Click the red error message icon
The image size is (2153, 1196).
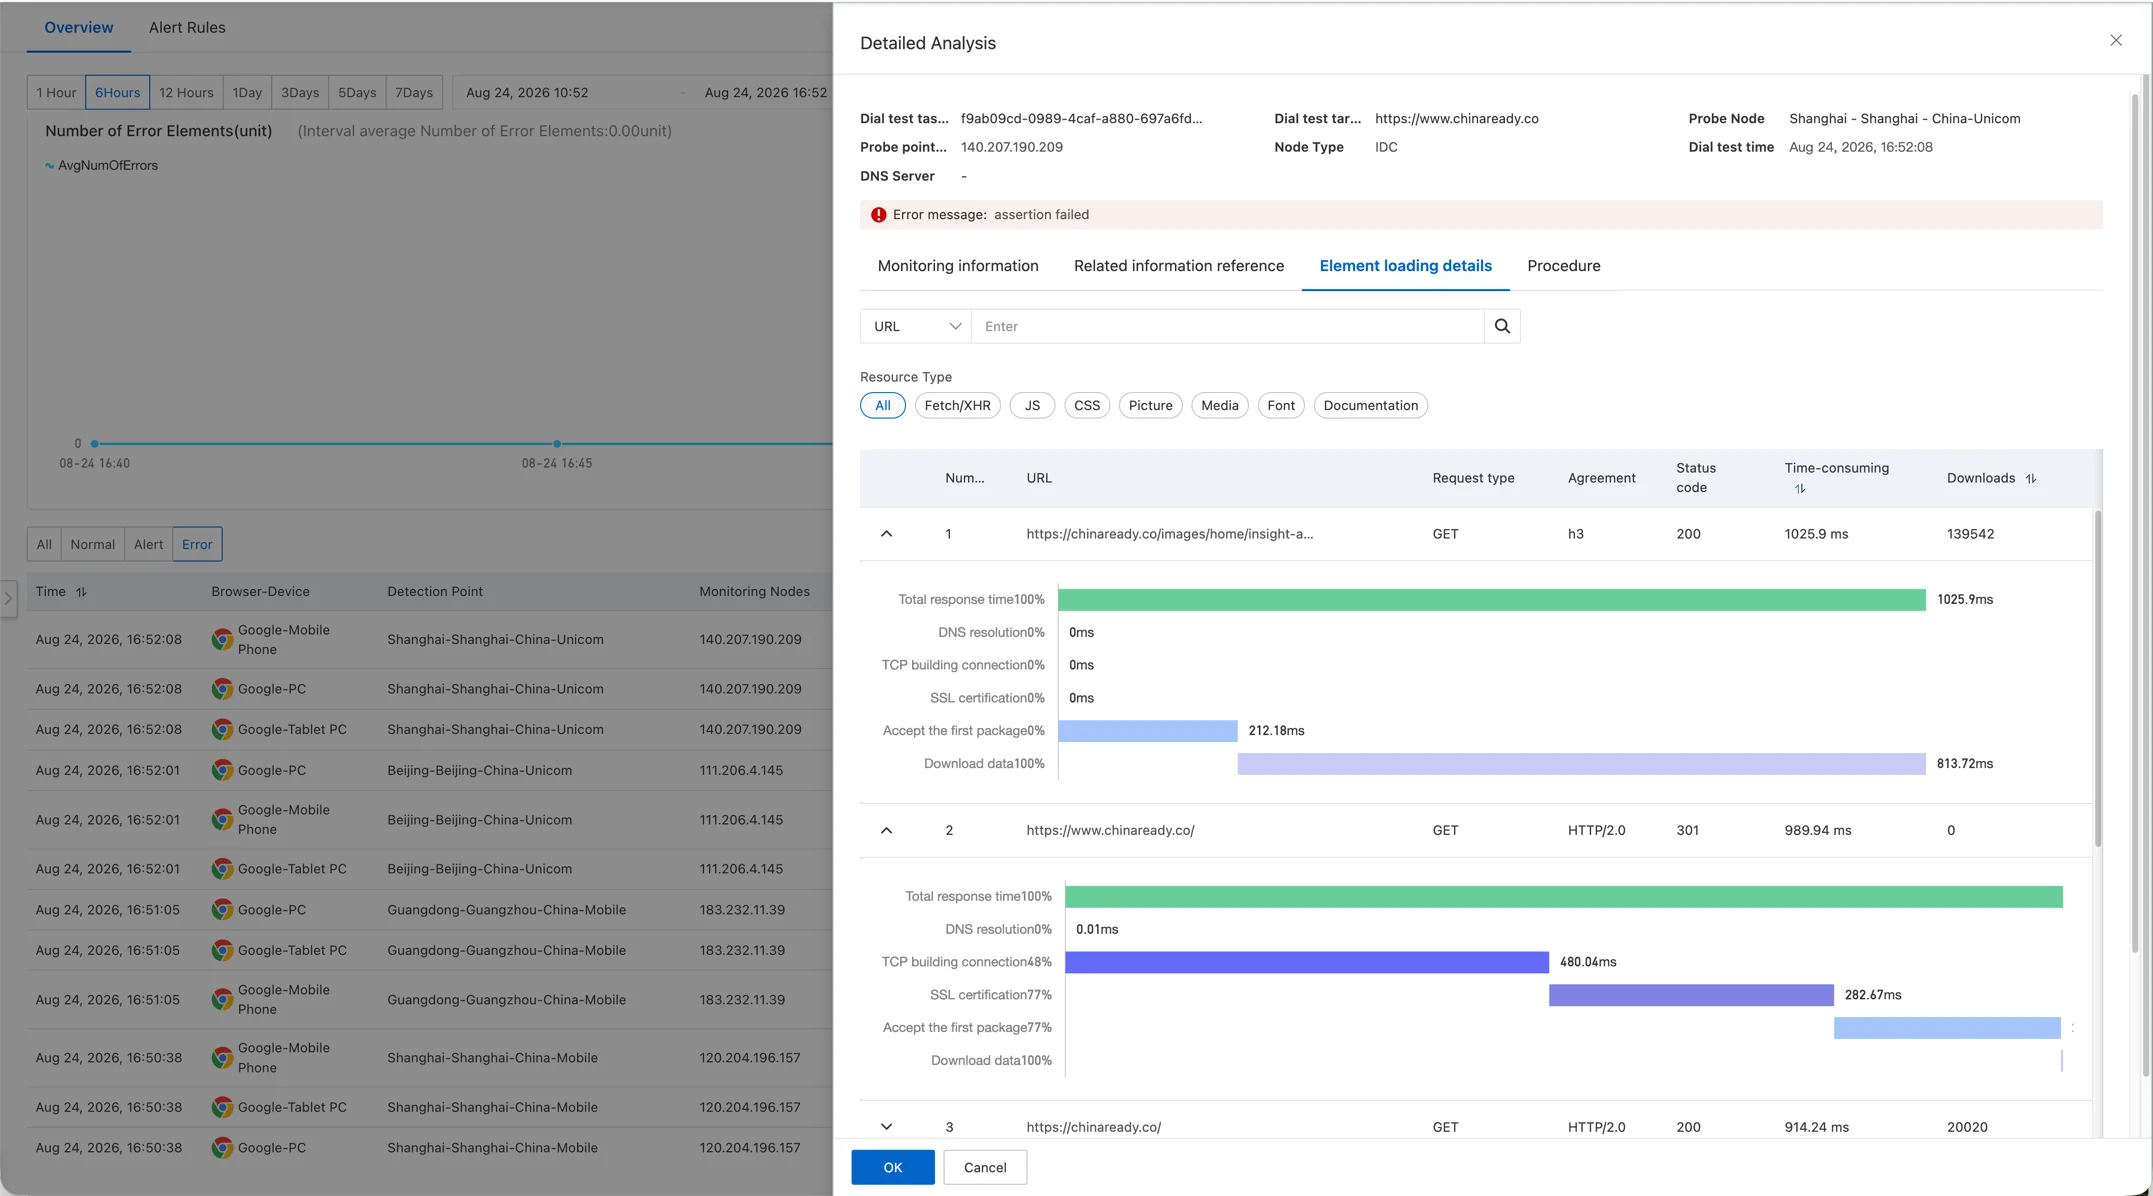pos(878,215)
